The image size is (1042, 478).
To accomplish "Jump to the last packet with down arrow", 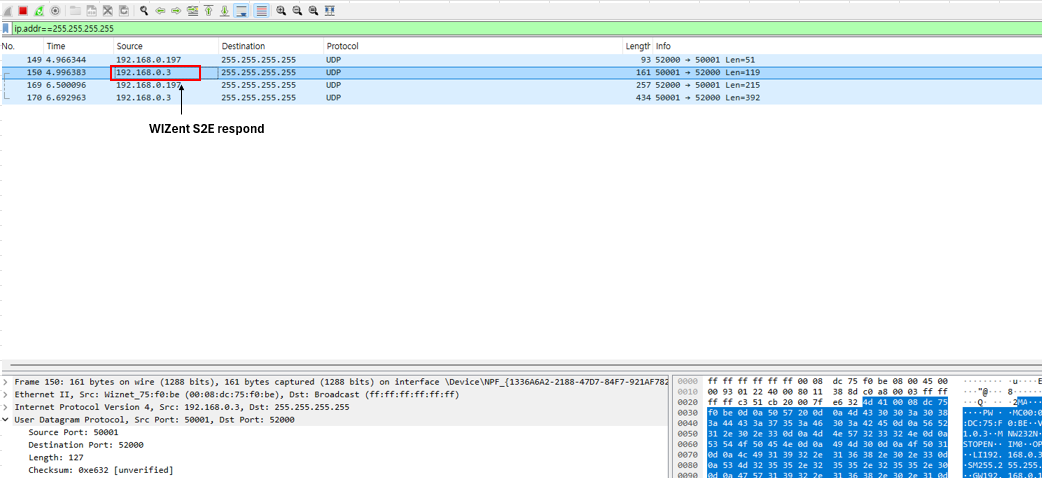I will (225, 11).
